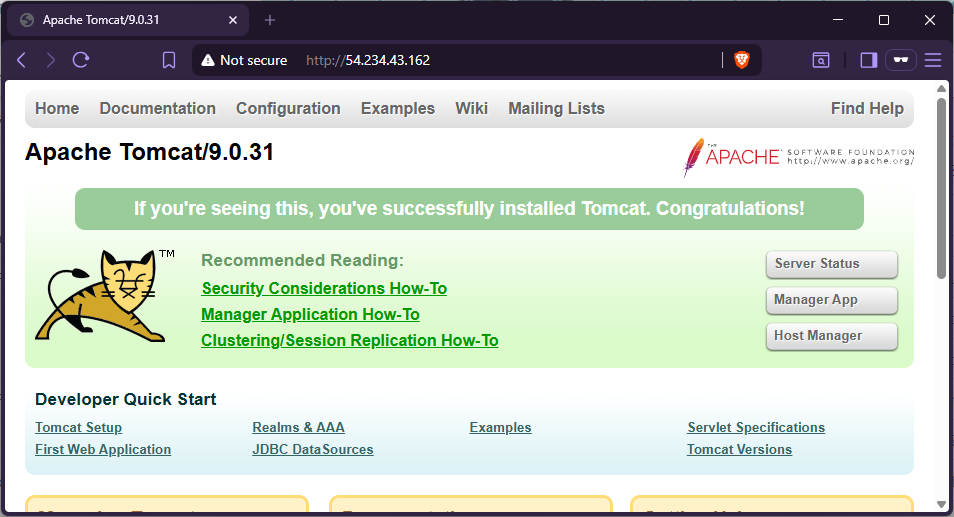The height and width of the screenshot is (517, 954).
Task: Click the scrollbar up arrow
Action: [941, 88]
